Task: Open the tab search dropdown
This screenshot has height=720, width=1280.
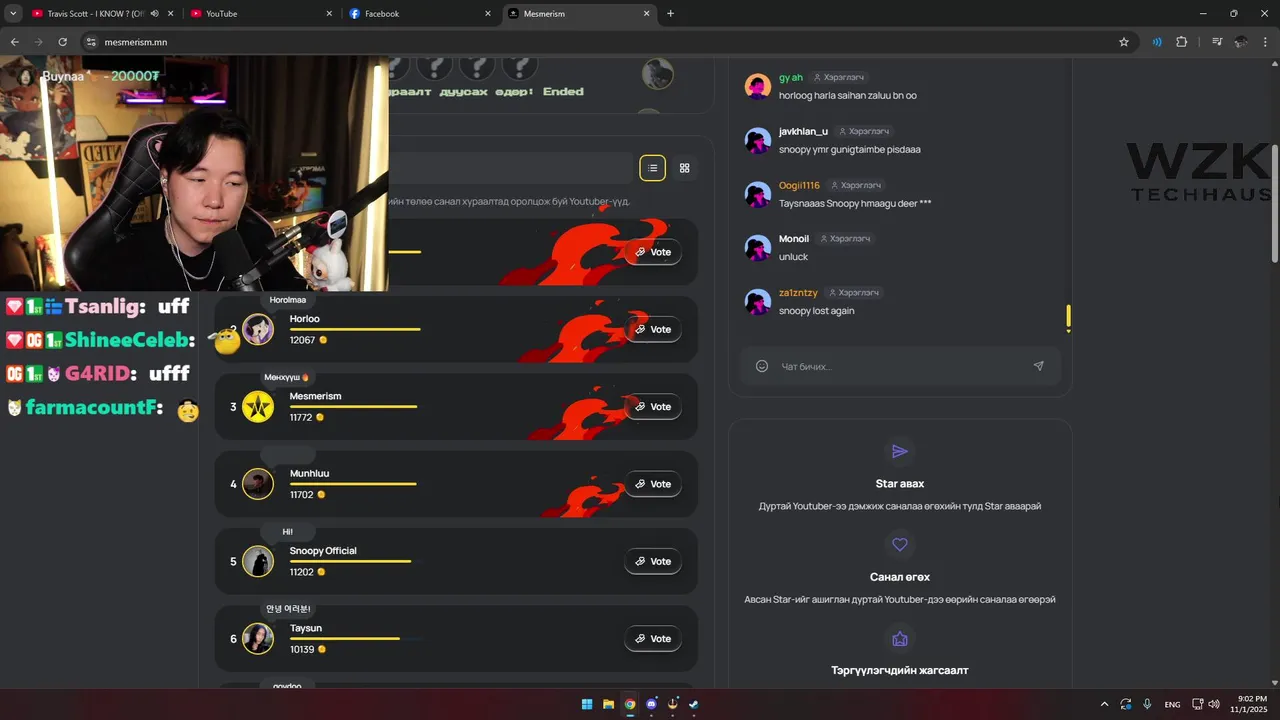Action: tap(13, 14)
